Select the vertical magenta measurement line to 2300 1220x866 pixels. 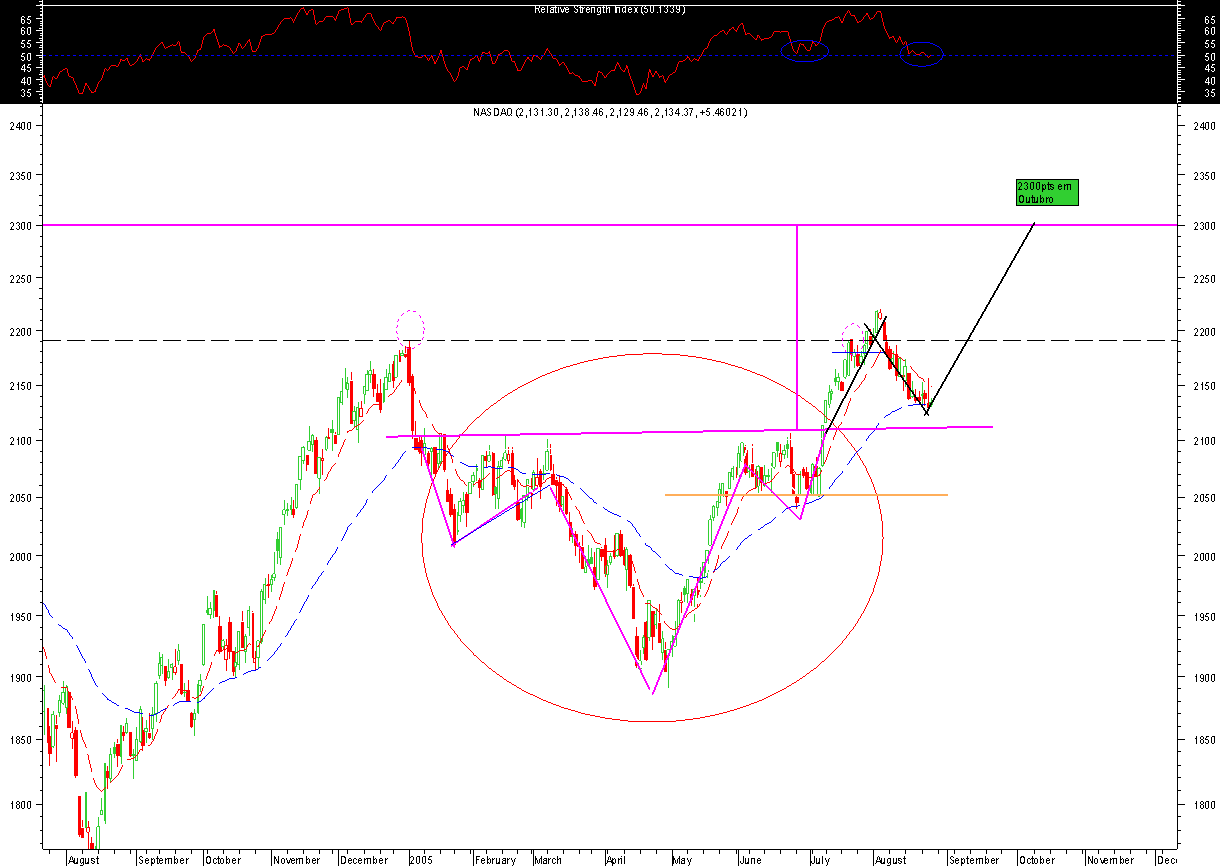796,330
